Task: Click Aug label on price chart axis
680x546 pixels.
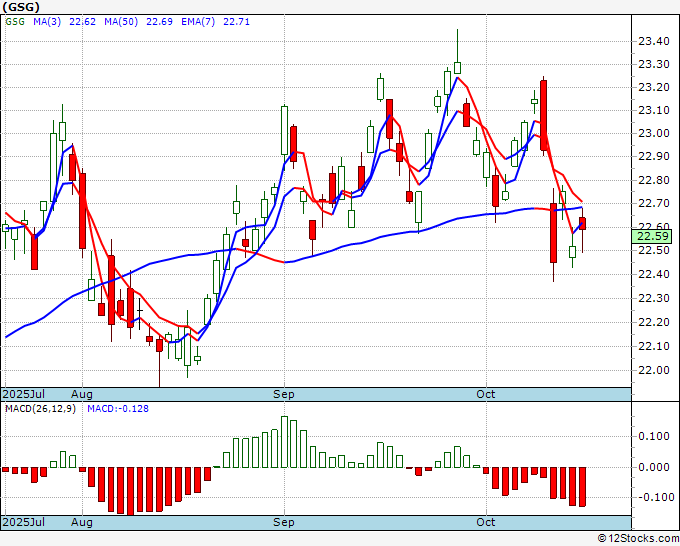Action: pos(82,394)
